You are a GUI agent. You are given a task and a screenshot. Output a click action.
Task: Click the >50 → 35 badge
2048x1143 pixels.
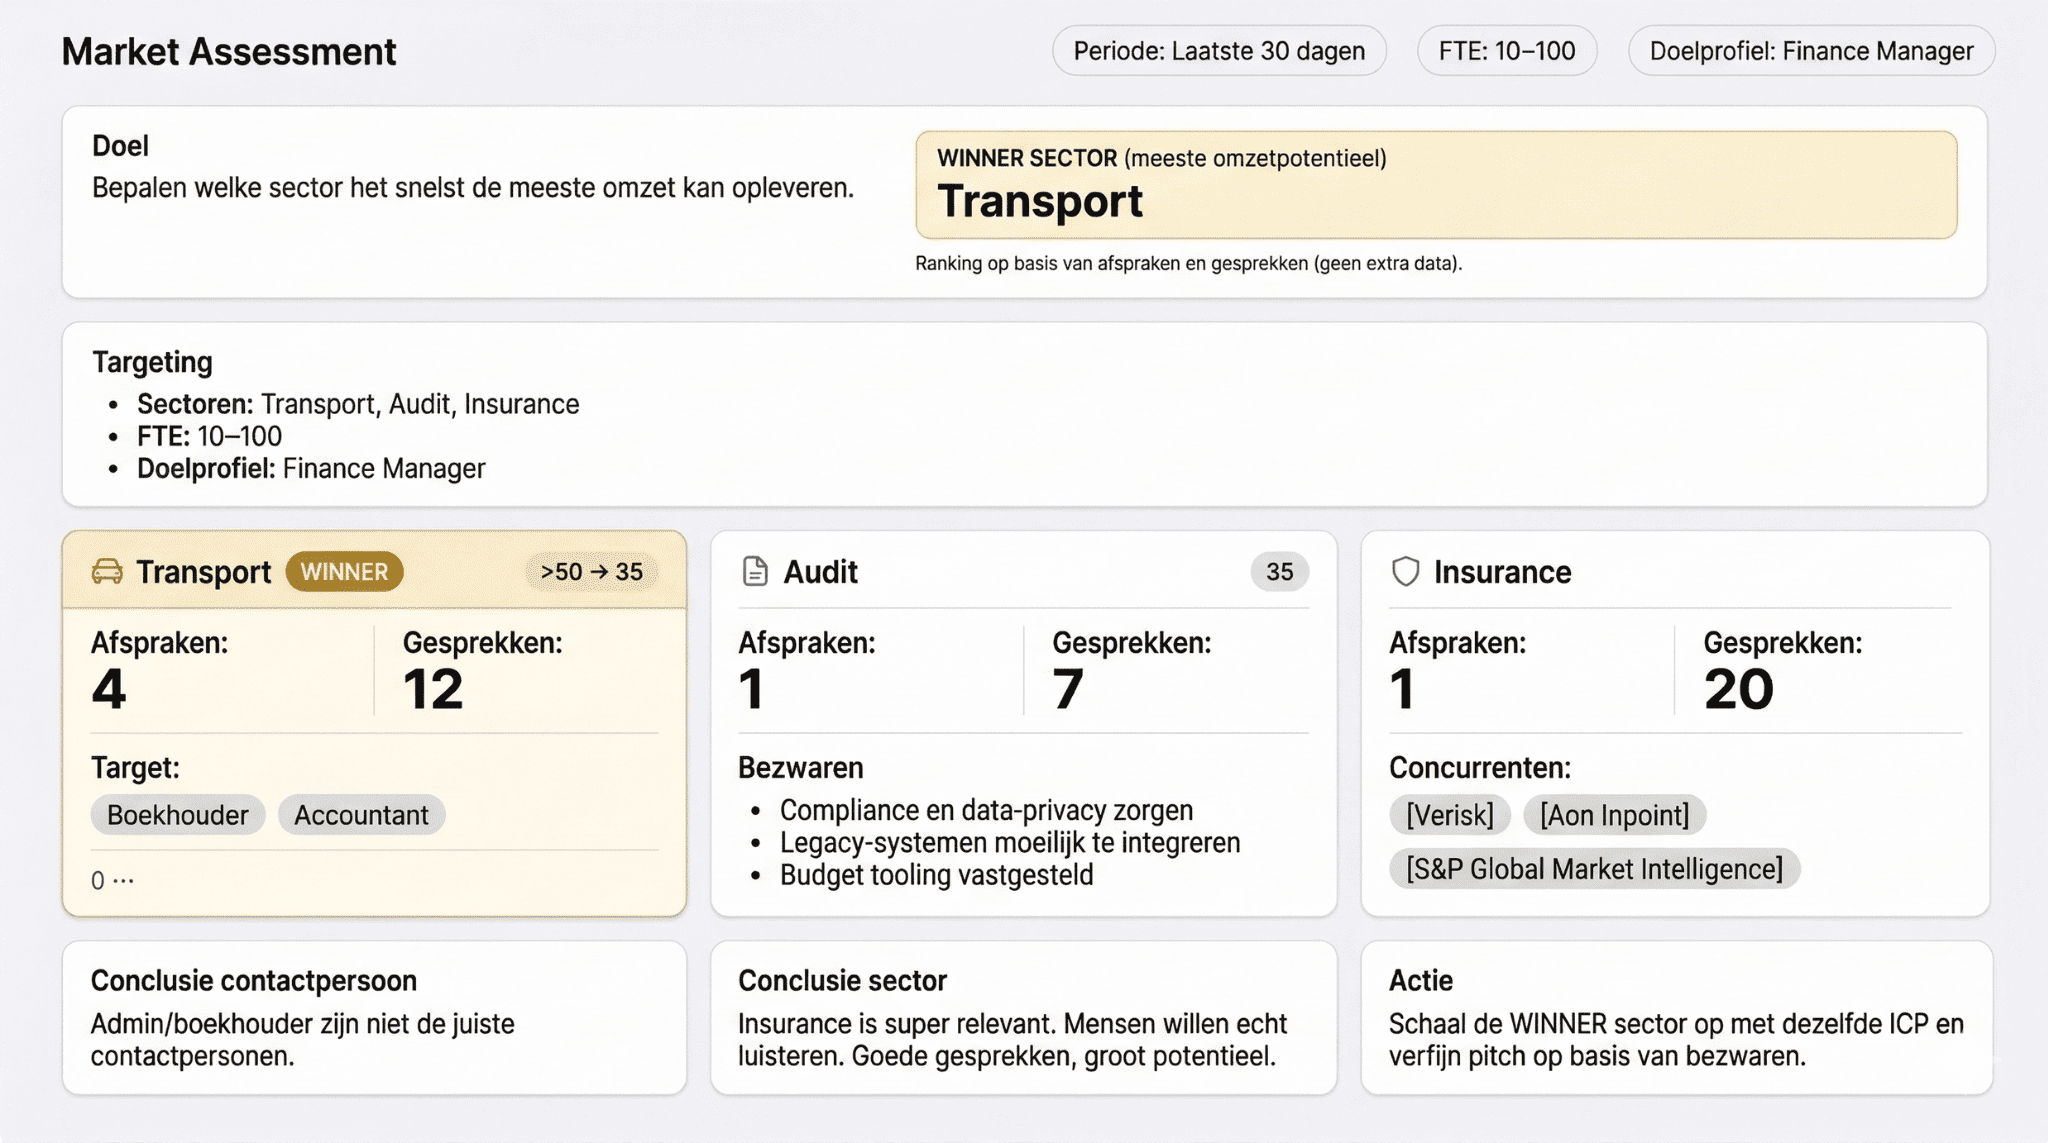(591, 571)
